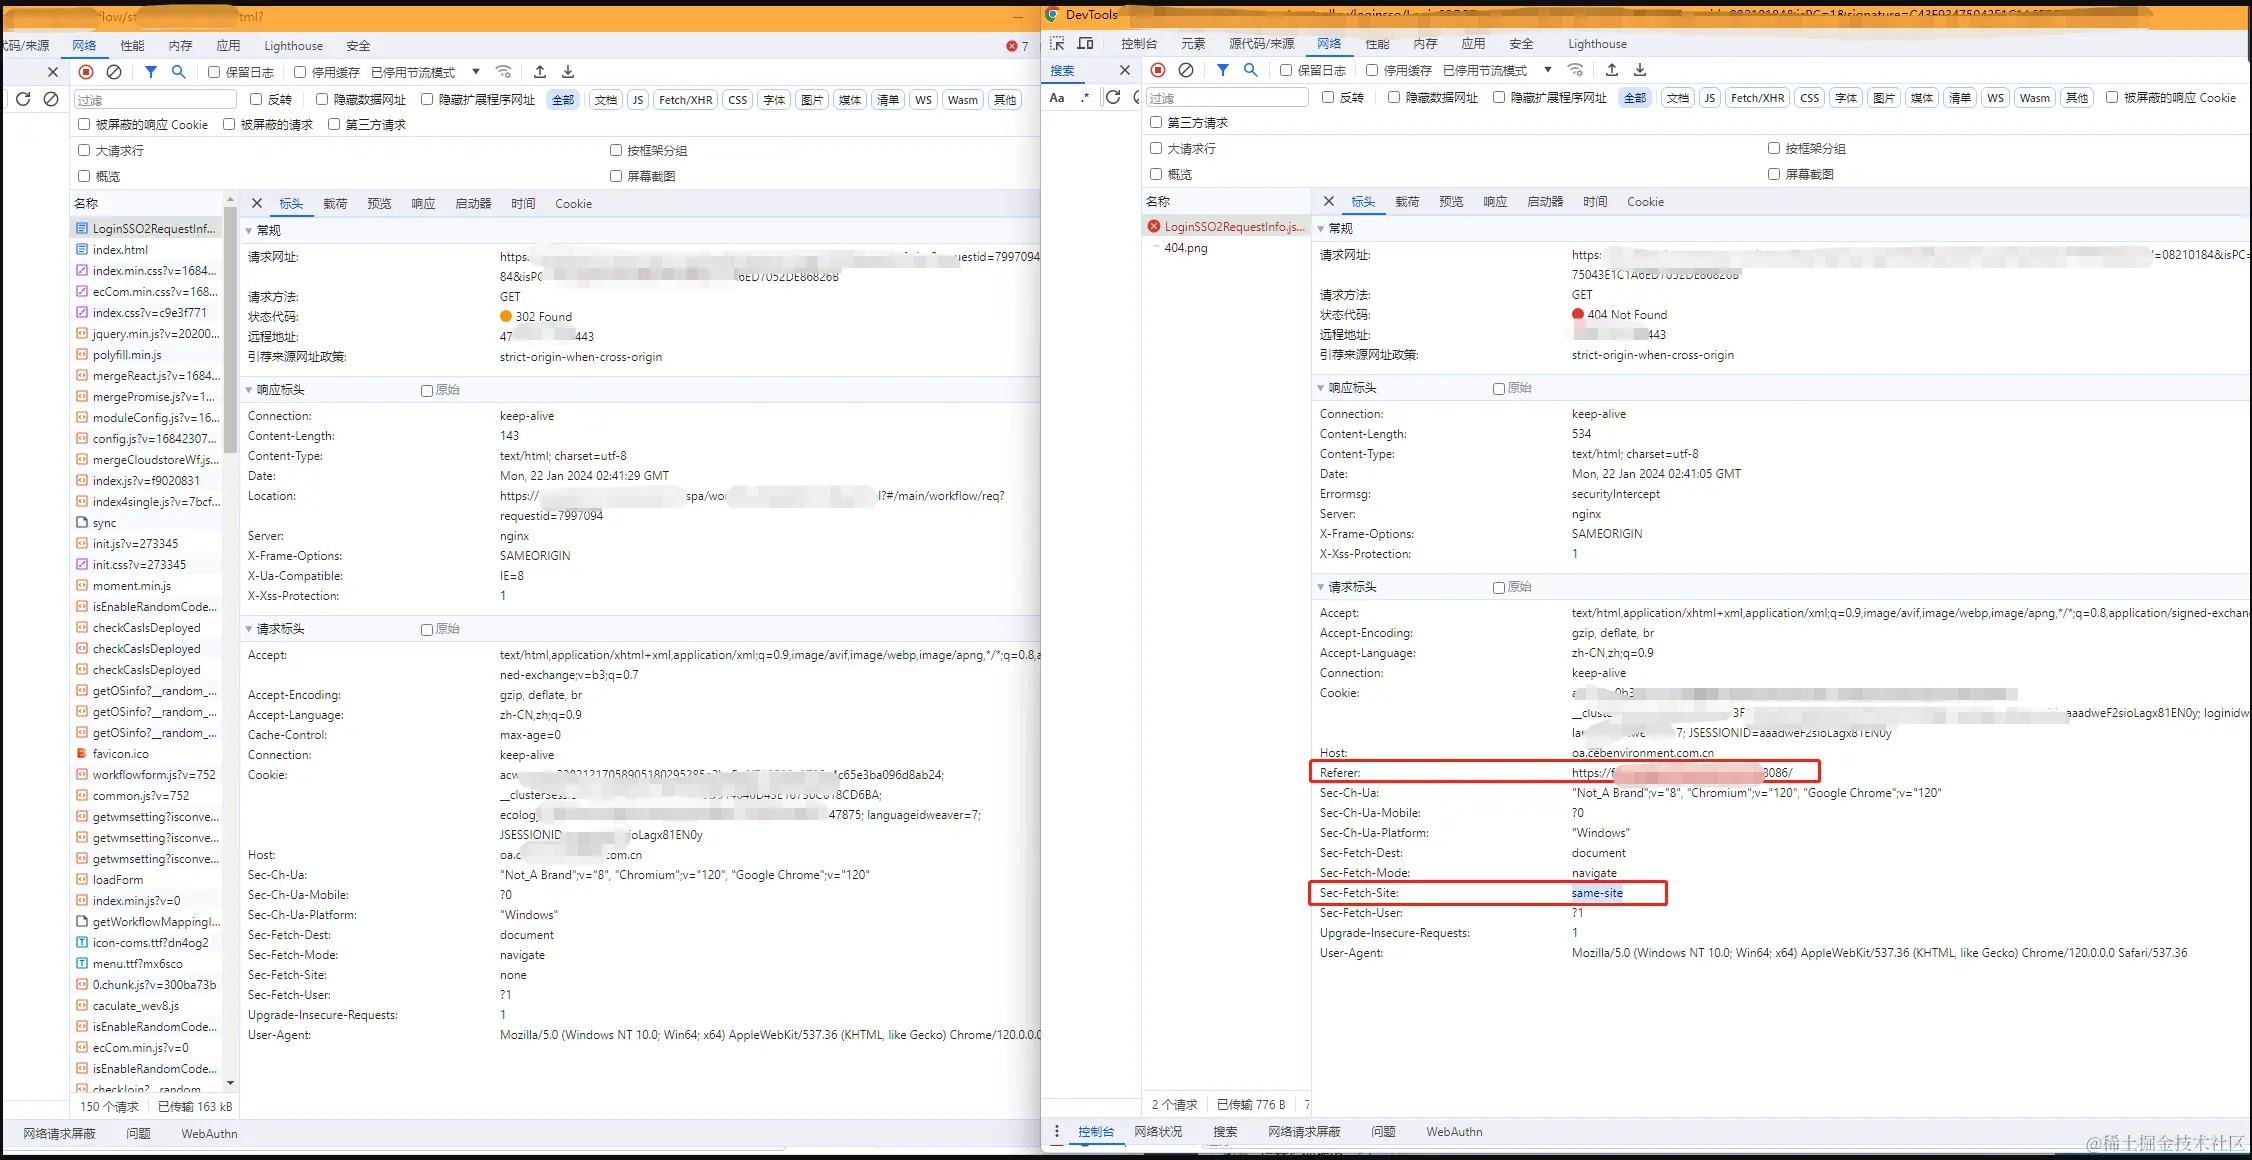Click the 过滤 filter input in left panel

pyautogui.click(x=155, y=100)
